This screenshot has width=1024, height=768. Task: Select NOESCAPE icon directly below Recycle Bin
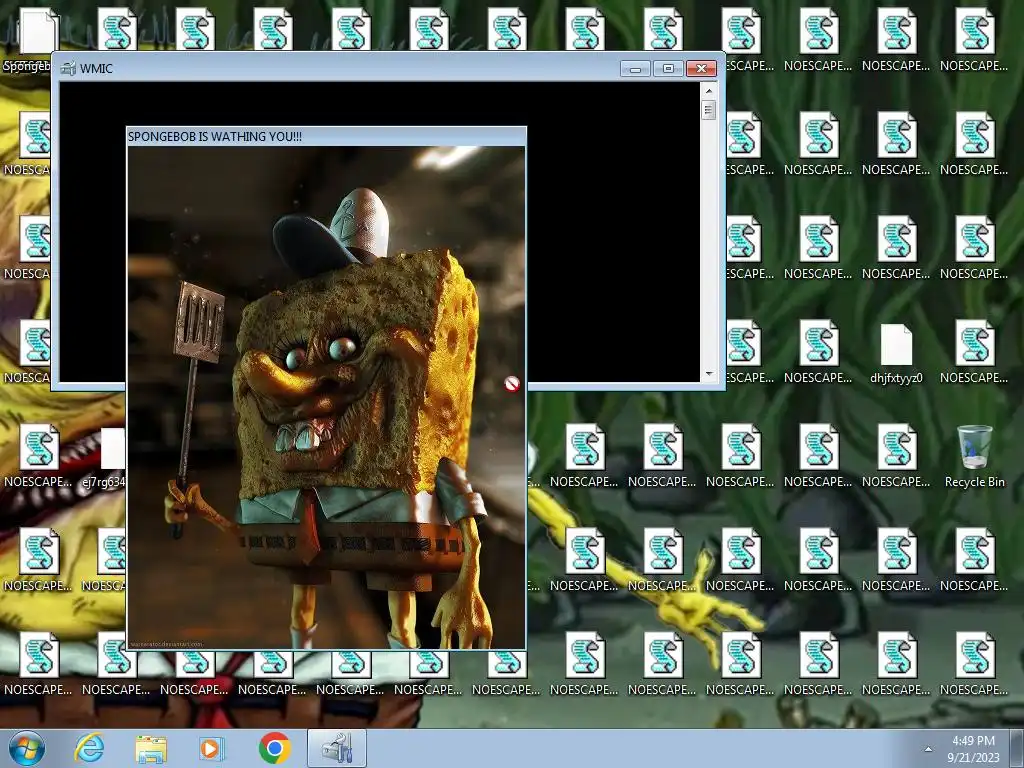click(x=974, y=560)
